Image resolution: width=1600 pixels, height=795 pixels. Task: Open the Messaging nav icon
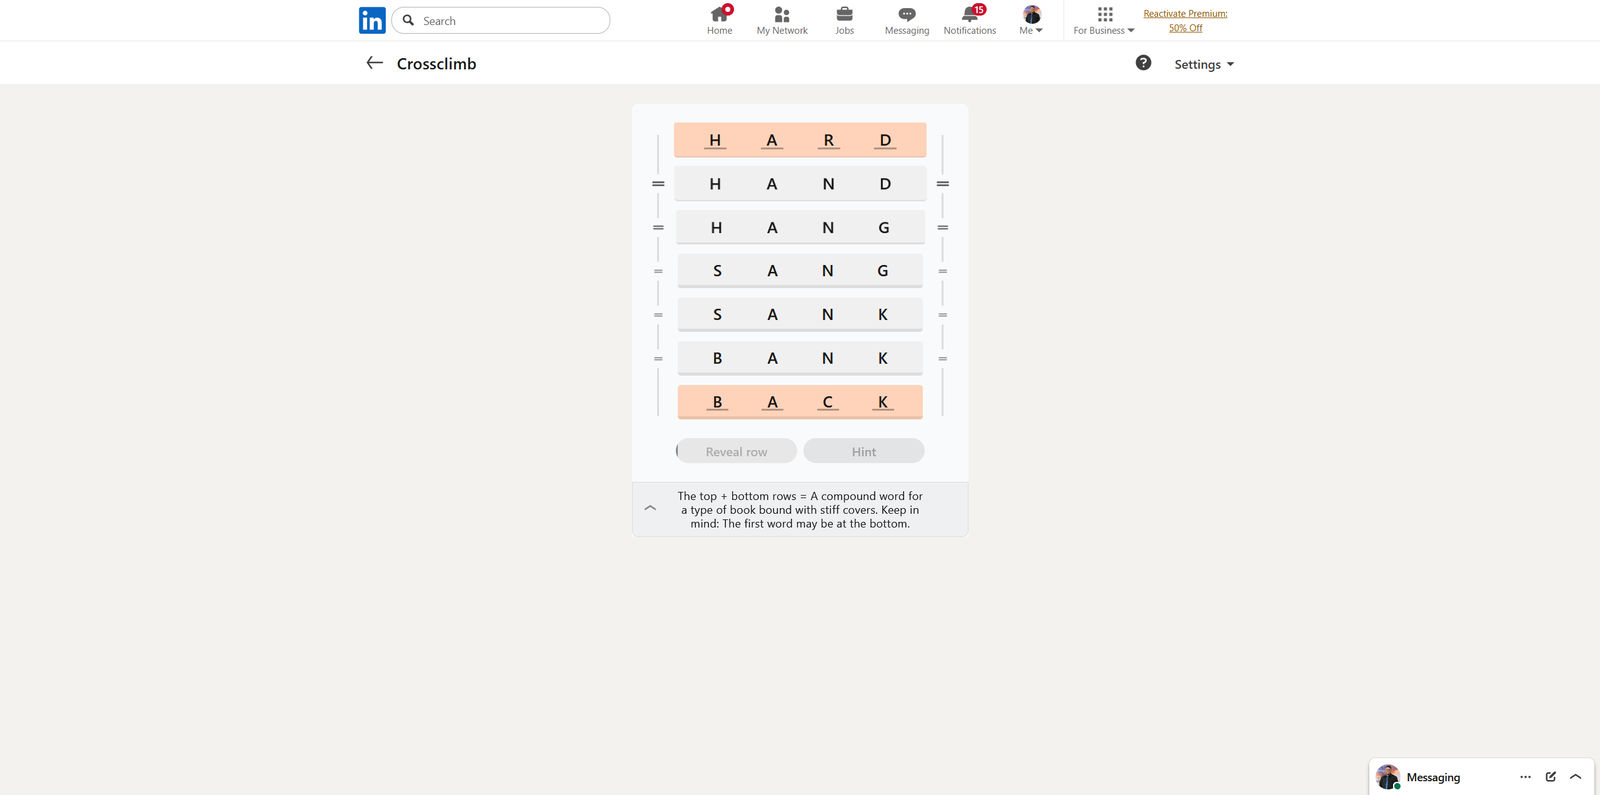tap(907, 14)
